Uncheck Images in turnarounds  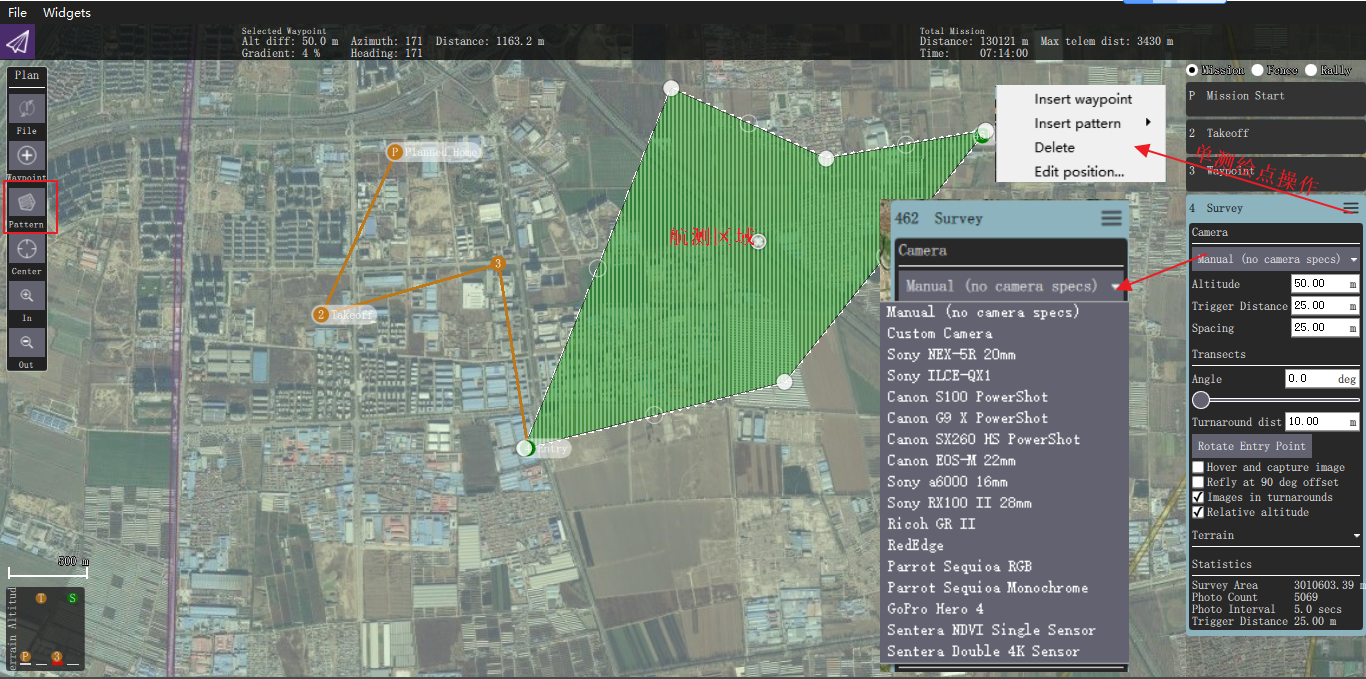[x=1198, y=497]
